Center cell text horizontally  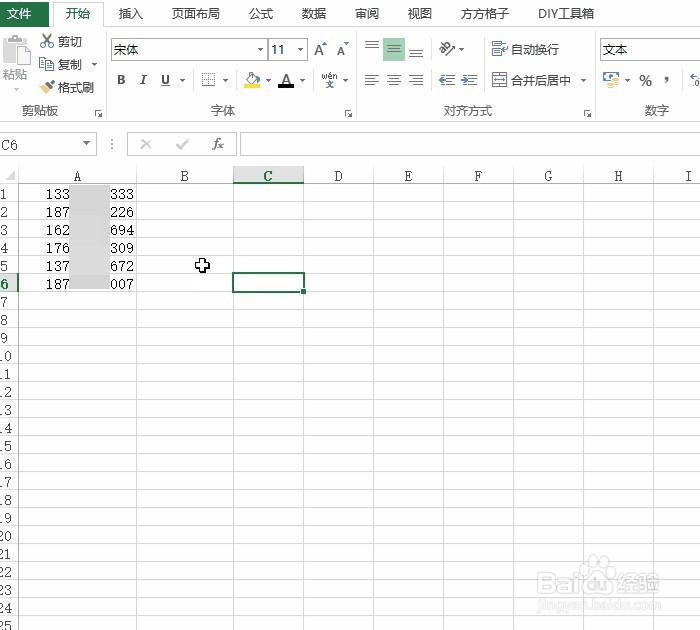coord(394,80)
